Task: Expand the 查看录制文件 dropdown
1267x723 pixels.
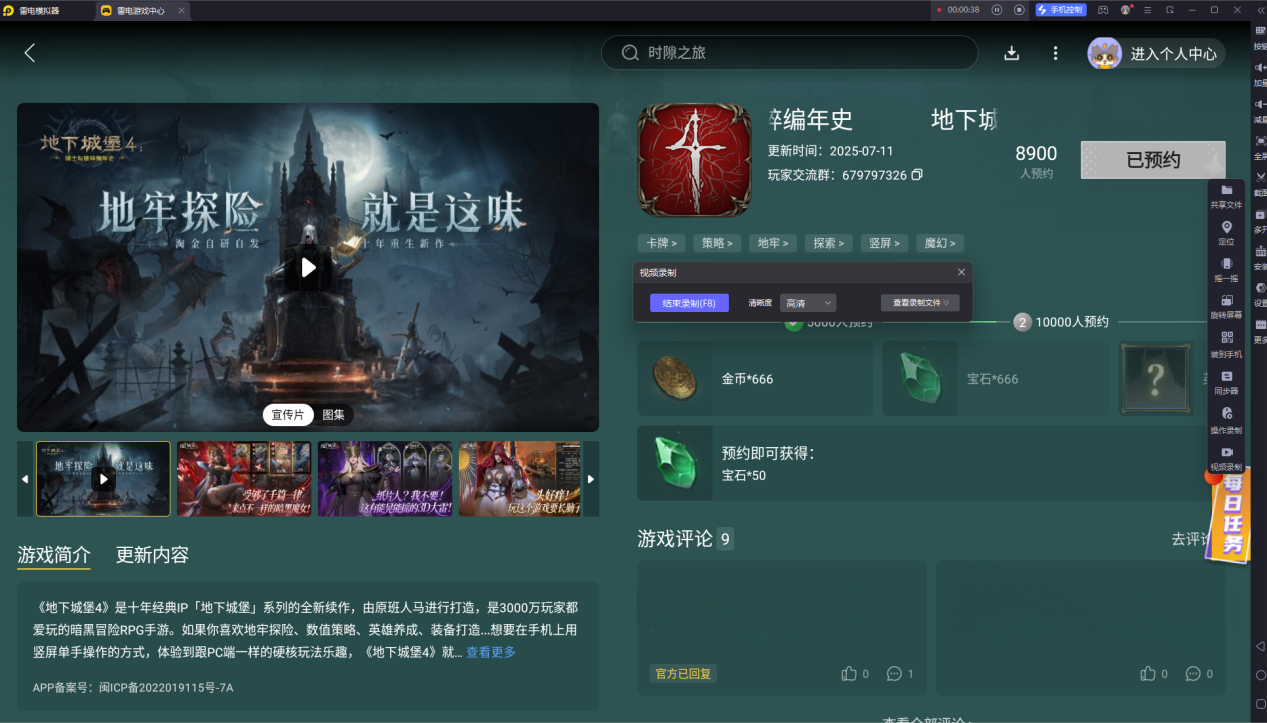Action: pyautogui.click(x=920, y=303)
